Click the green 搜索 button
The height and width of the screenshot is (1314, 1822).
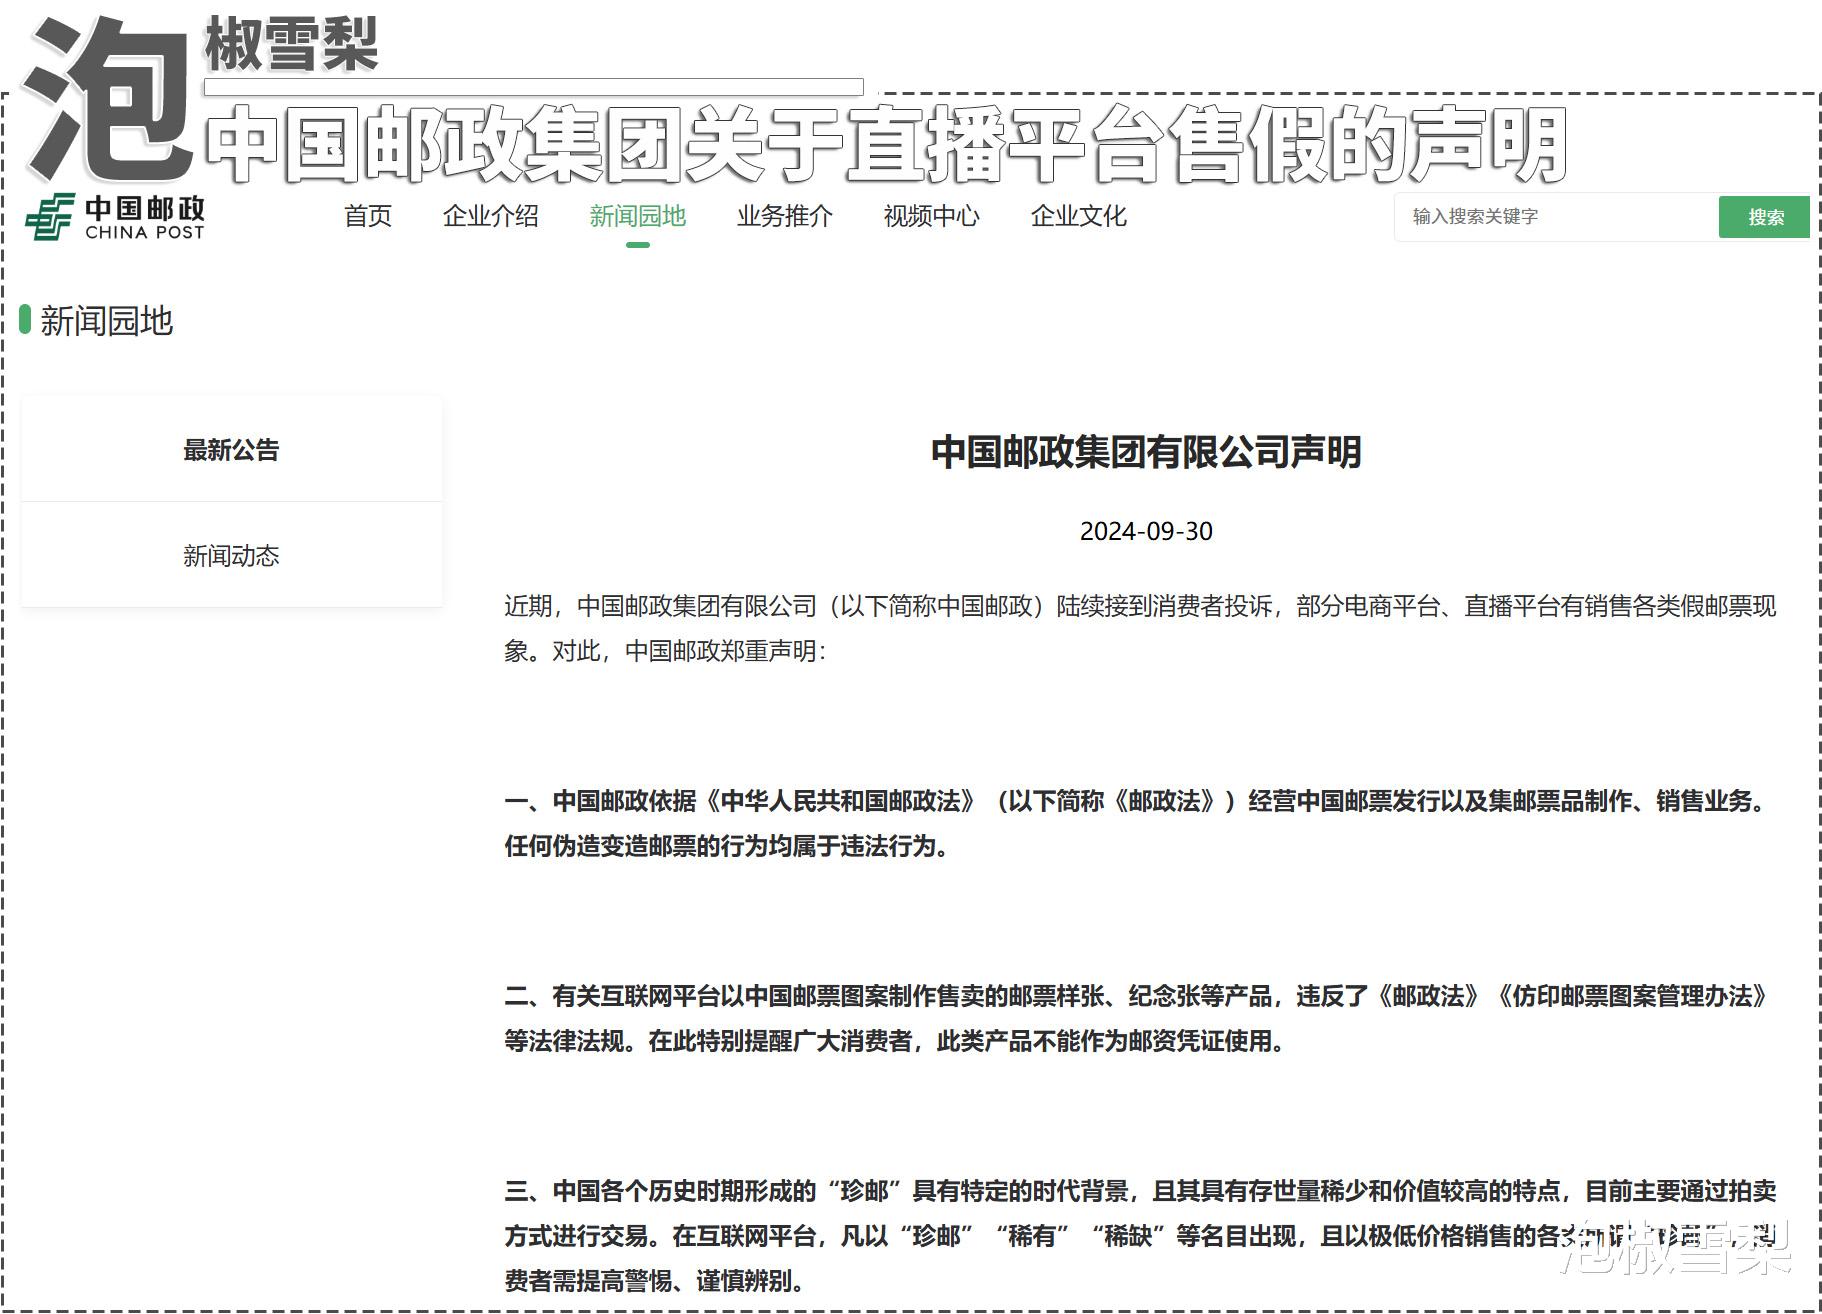1765,217
